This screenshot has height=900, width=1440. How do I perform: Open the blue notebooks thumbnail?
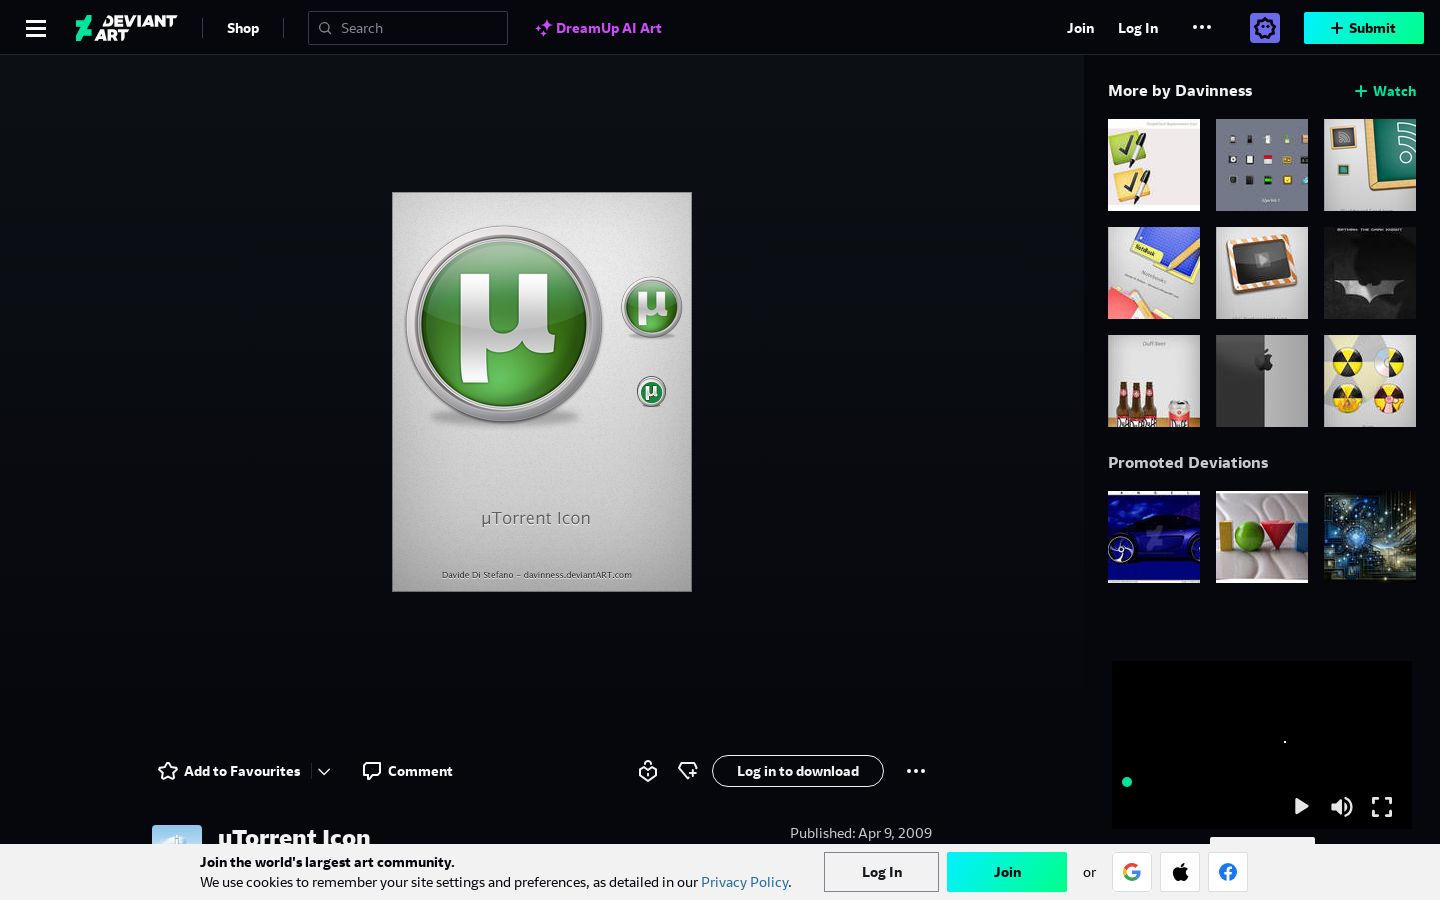coord(1154,273)
